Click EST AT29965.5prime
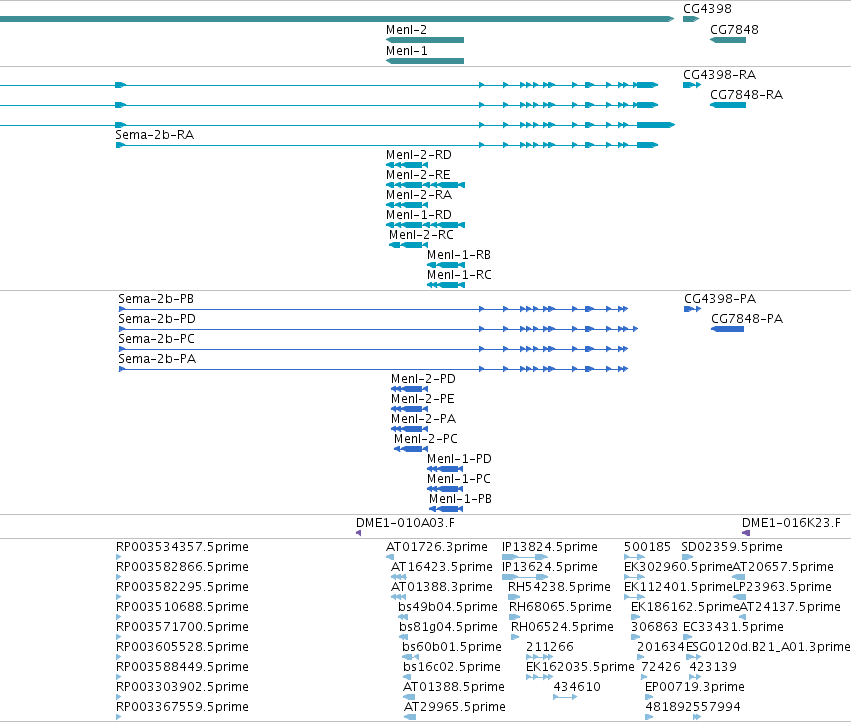 coord(410,717)
